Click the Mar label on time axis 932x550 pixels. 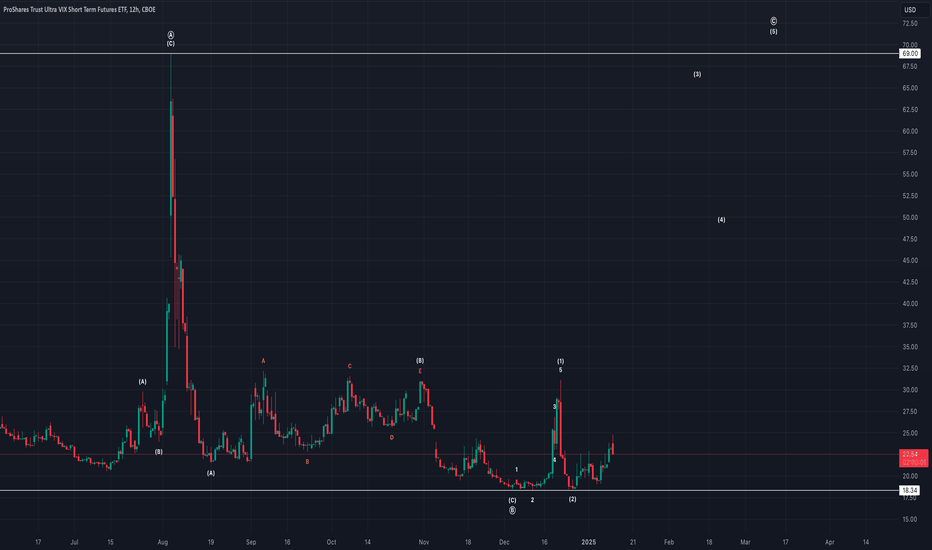(745, 542)
